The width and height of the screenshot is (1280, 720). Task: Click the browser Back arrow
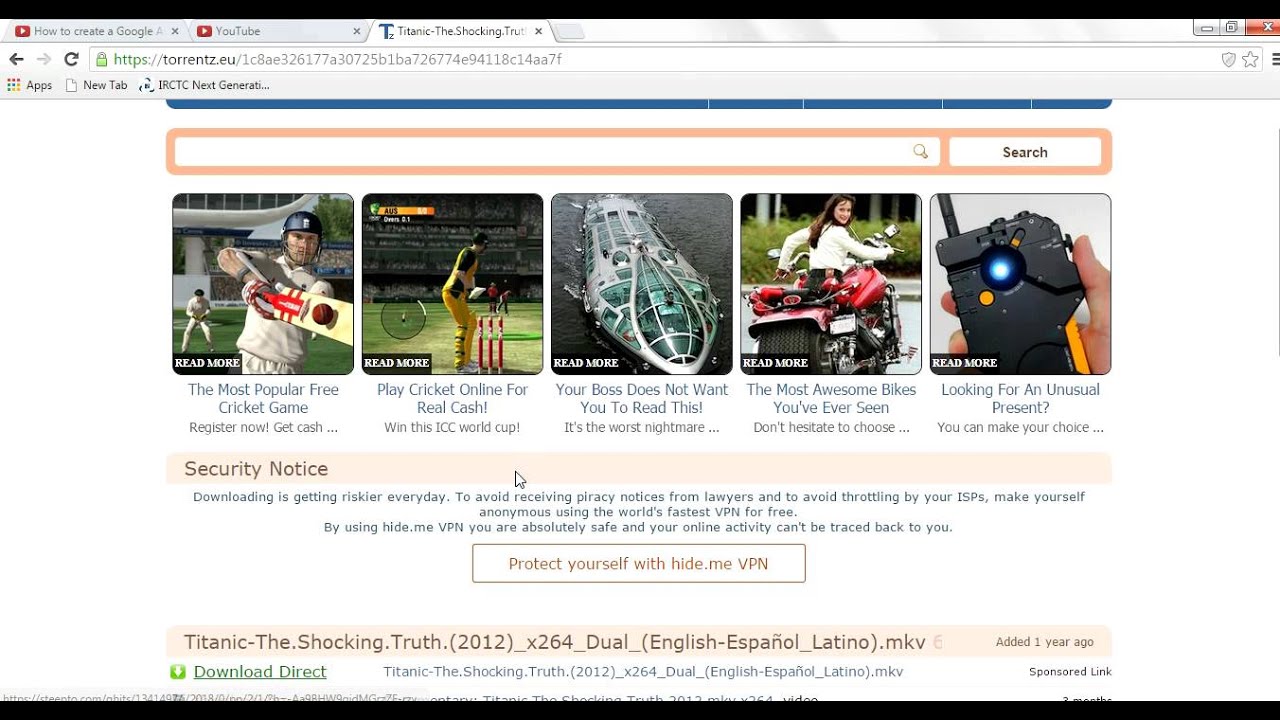(16, 59)
